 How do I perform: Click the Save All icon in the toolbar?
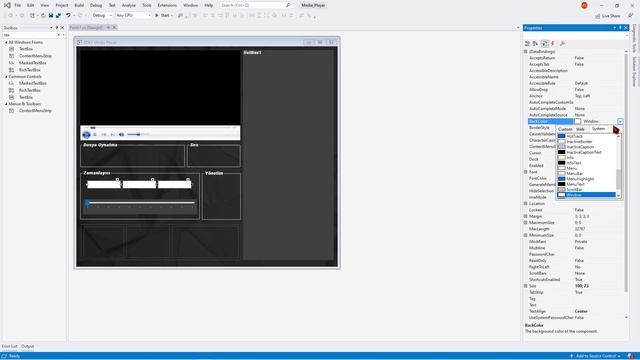58,16
